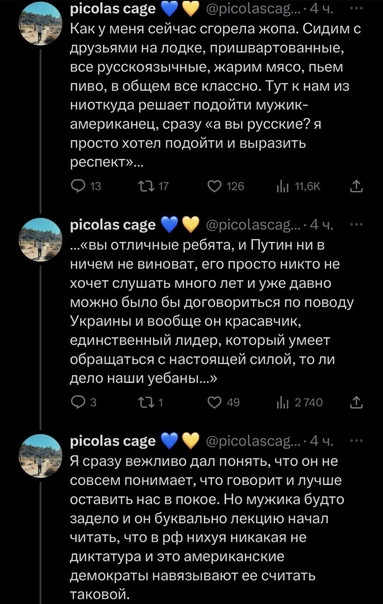This screenshot has height=604, width=383.
Task: Open avatar on the third tweet
Action: (40, 456)
